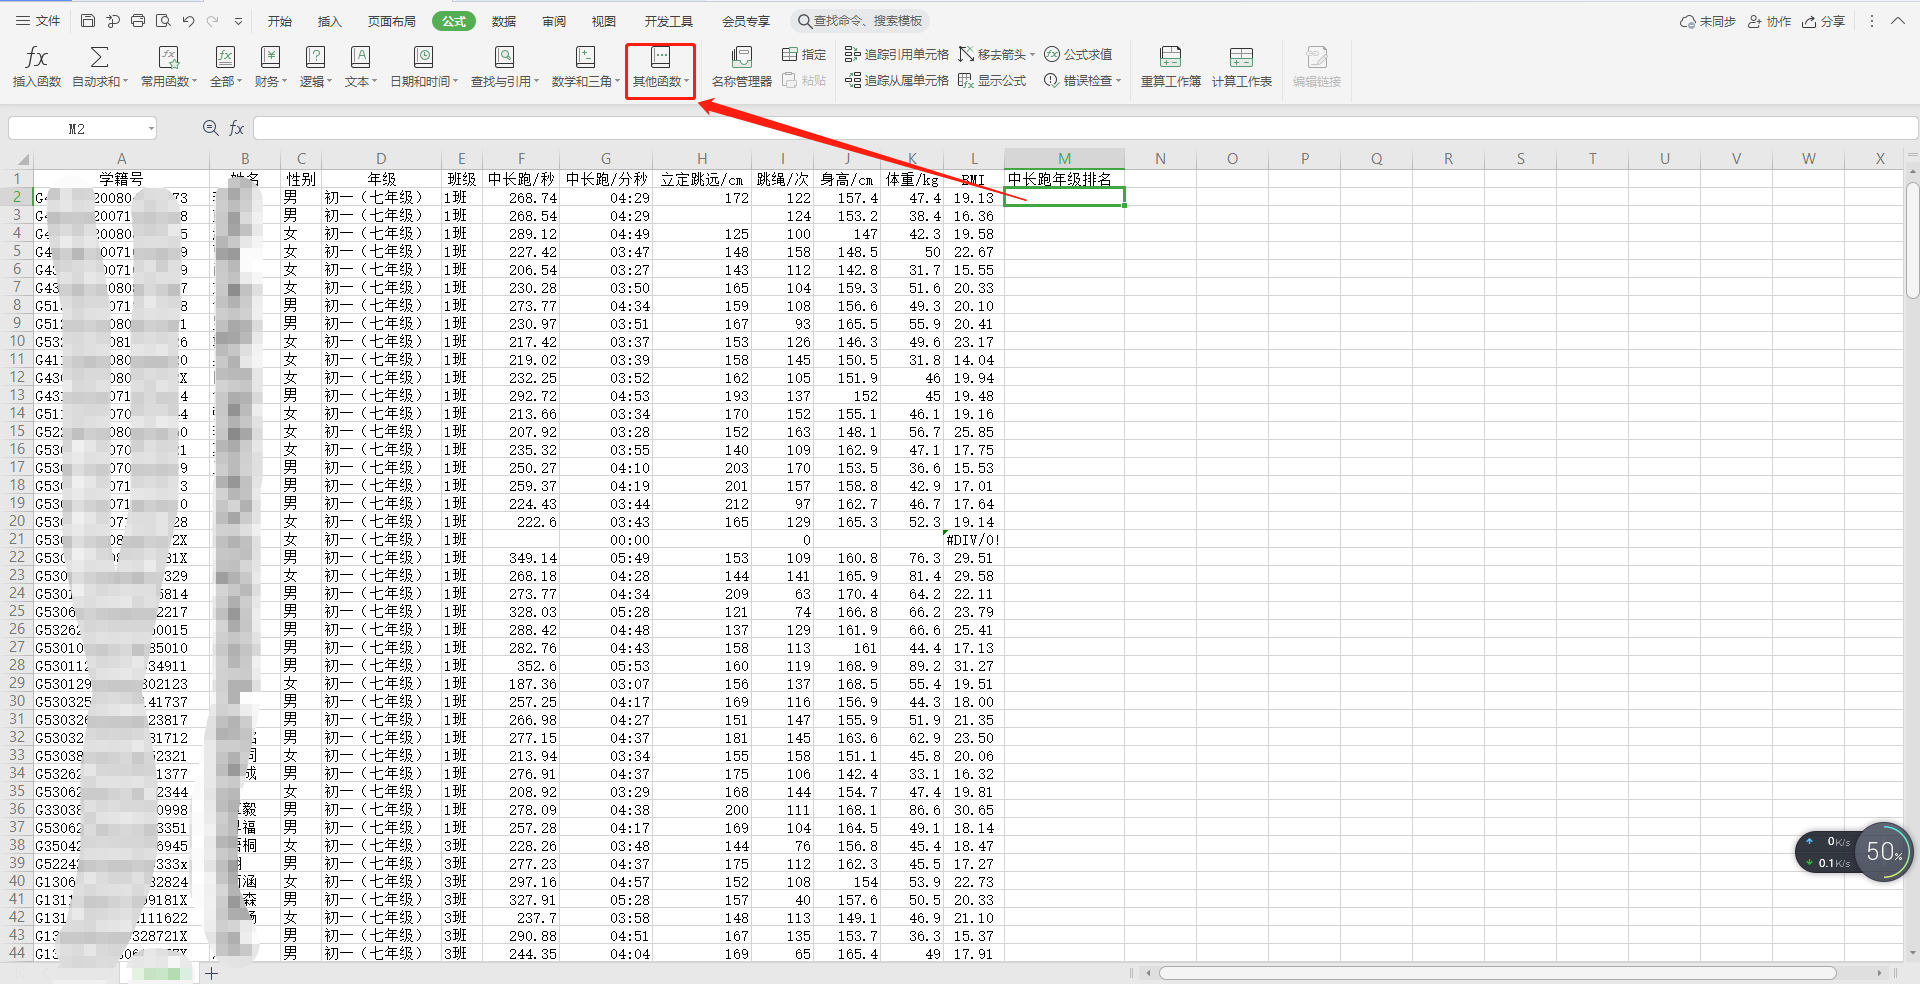Click the #DIV/0! cell in row 21
This screenshot has height=984, width=1920.
[x=973, y=540]
